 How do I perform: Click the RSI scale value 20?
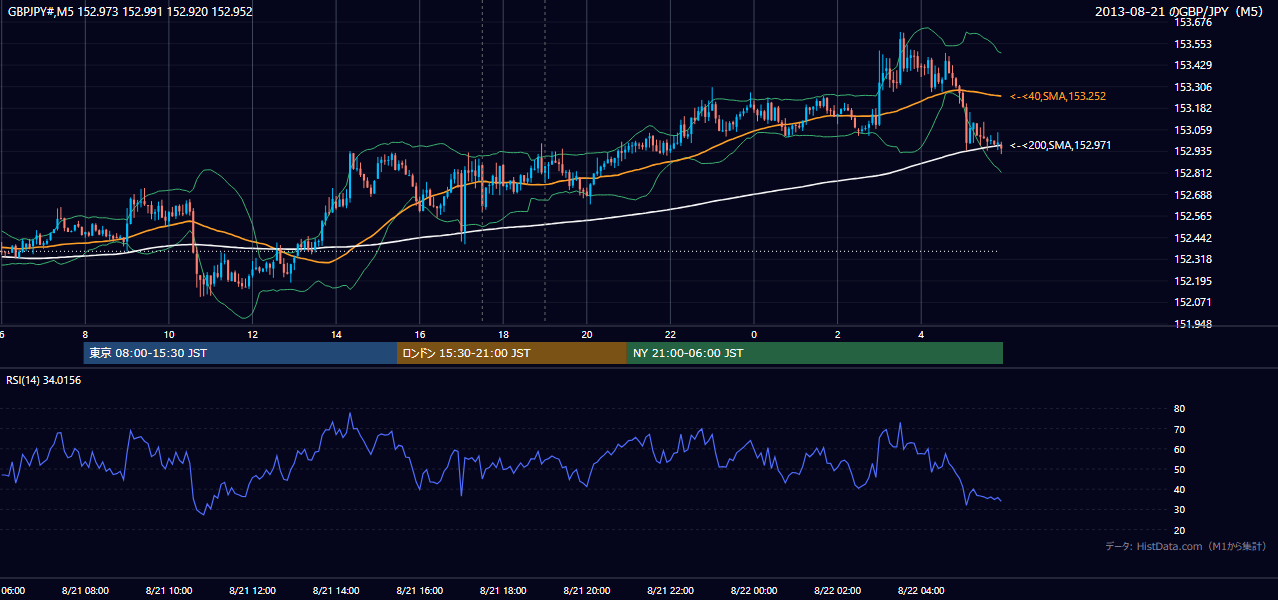click(1179, 530)
